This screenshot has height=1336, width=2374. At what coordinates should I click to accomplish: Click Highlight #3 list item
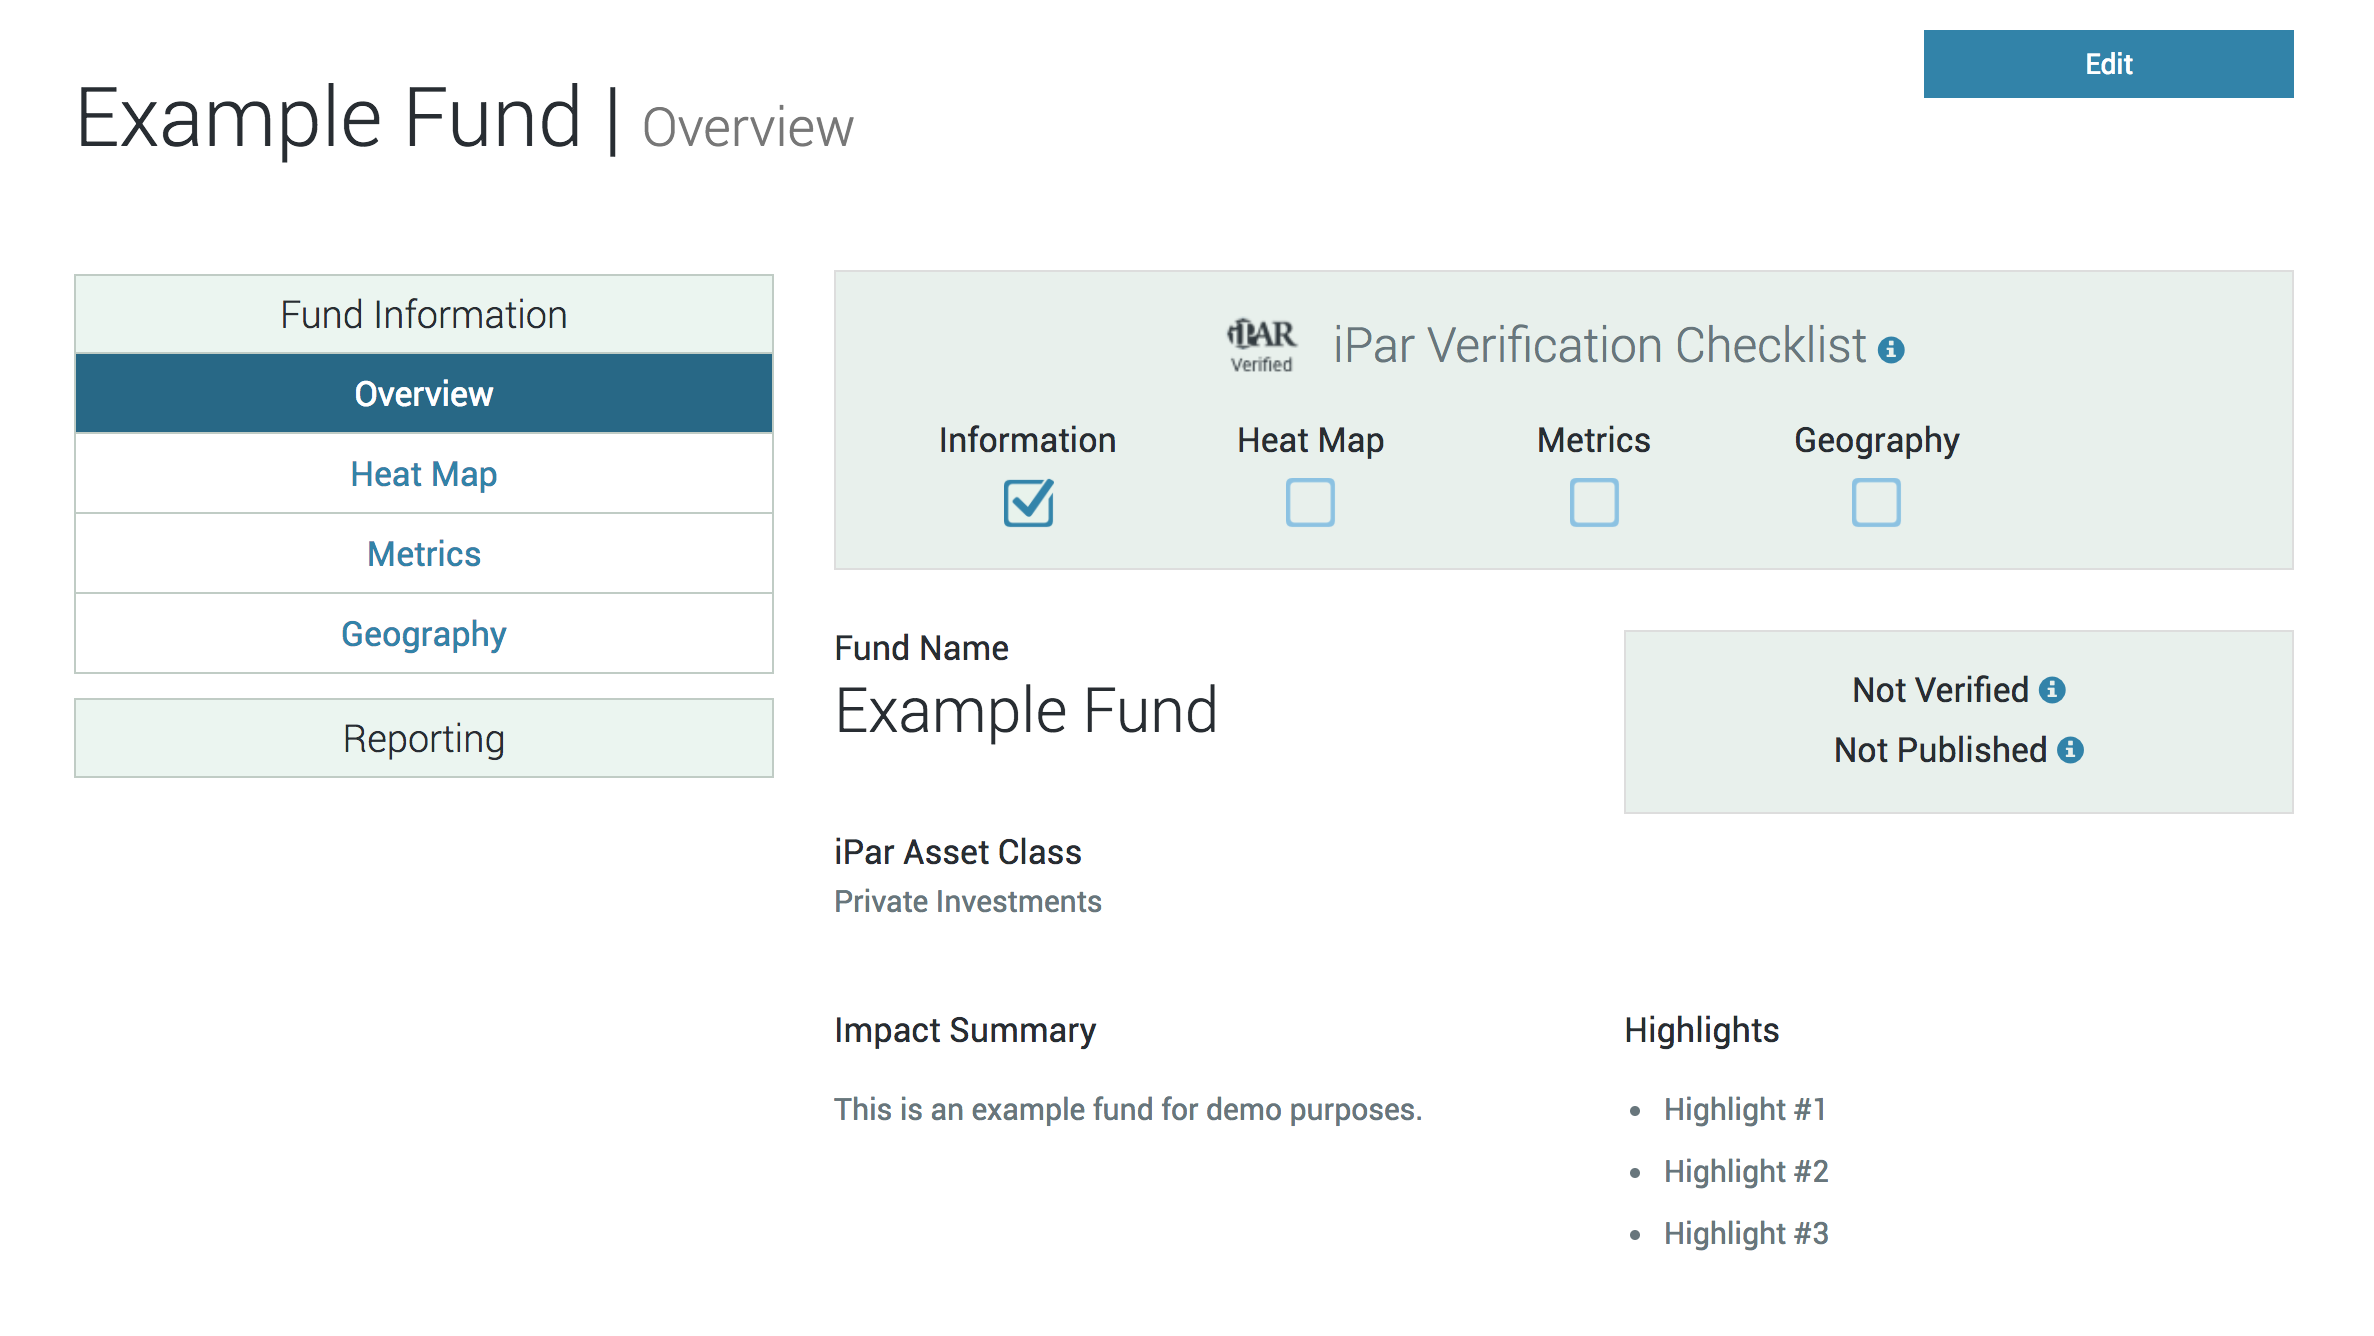[1745, 1233]
